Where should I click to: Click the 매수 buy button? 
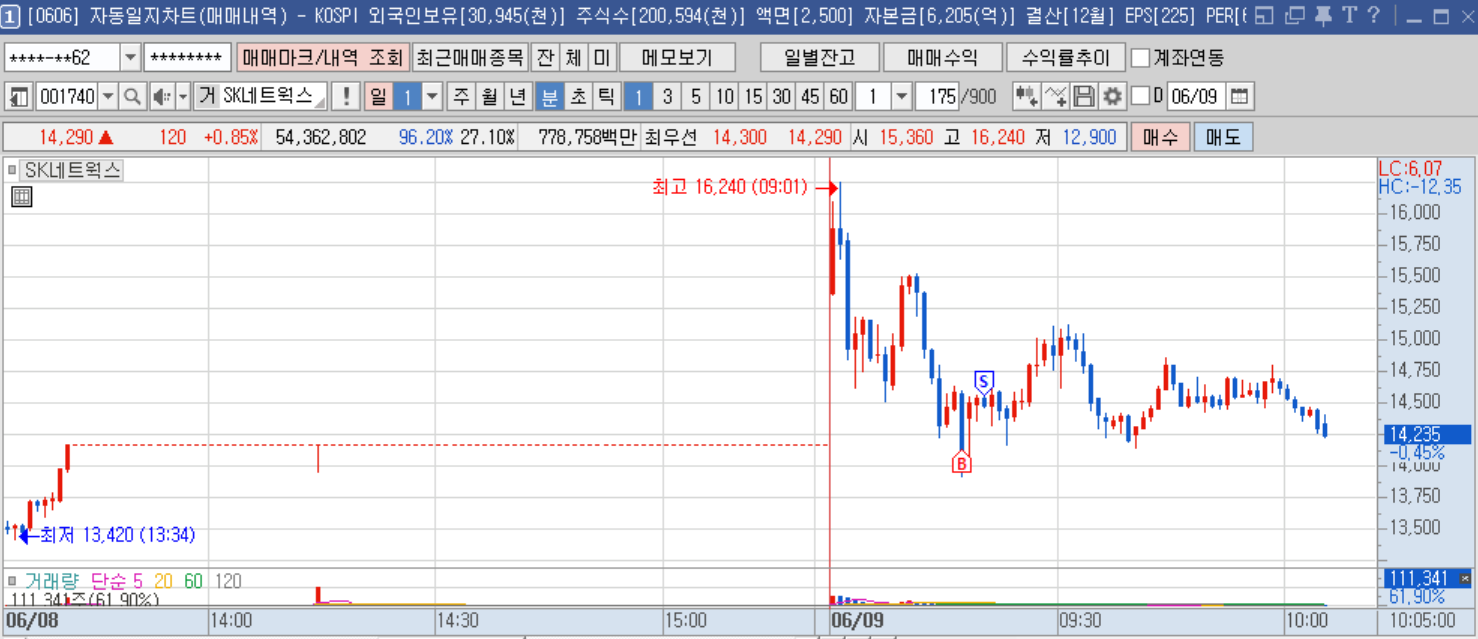[x=1160, y=137]
